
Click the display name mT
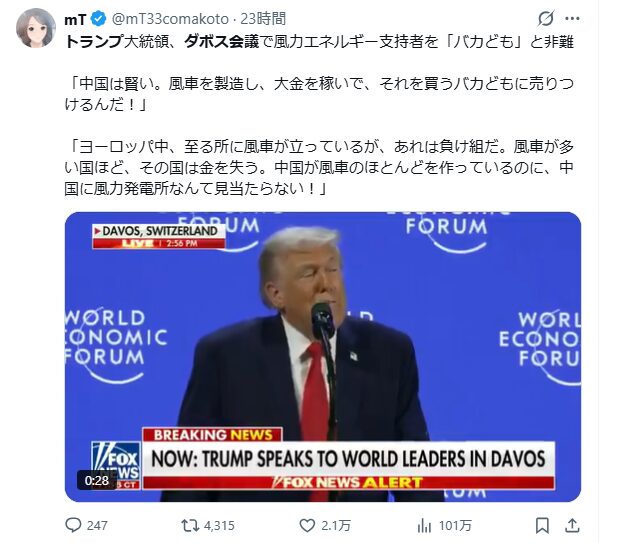click(75, 19)
